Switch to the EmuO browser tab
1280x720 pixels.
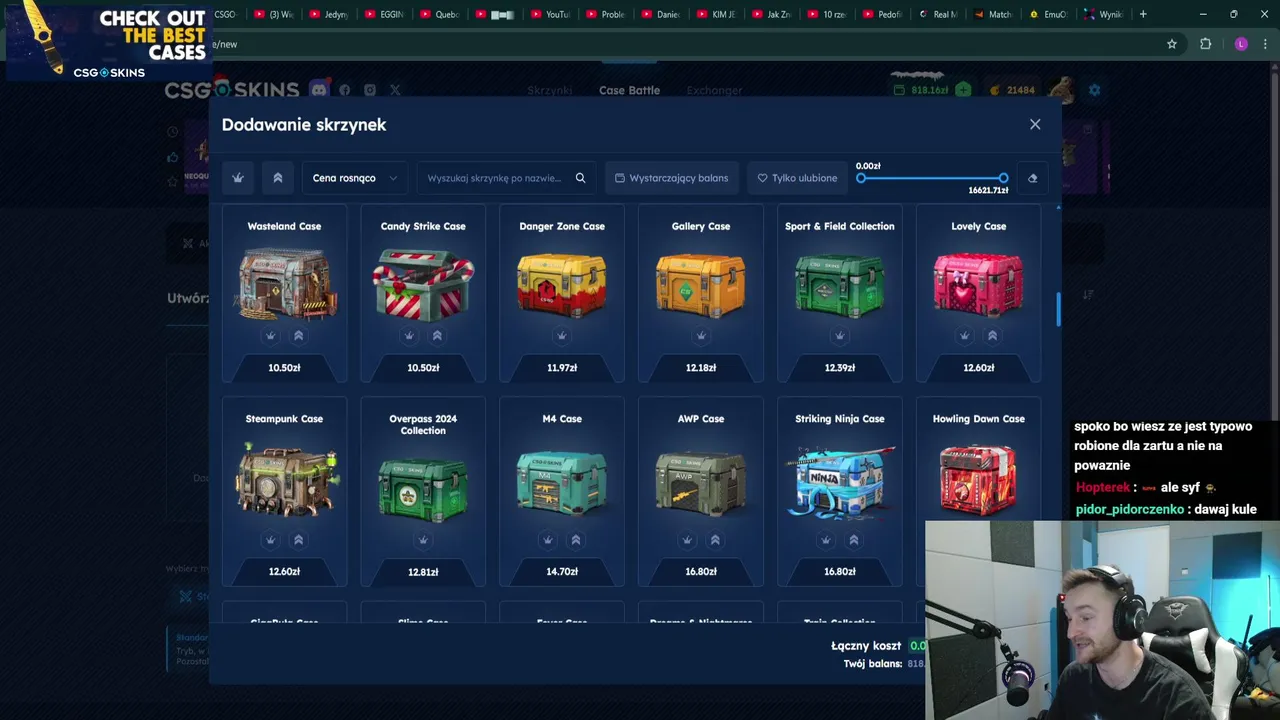pyautogui.click(x=1048, y=14)
